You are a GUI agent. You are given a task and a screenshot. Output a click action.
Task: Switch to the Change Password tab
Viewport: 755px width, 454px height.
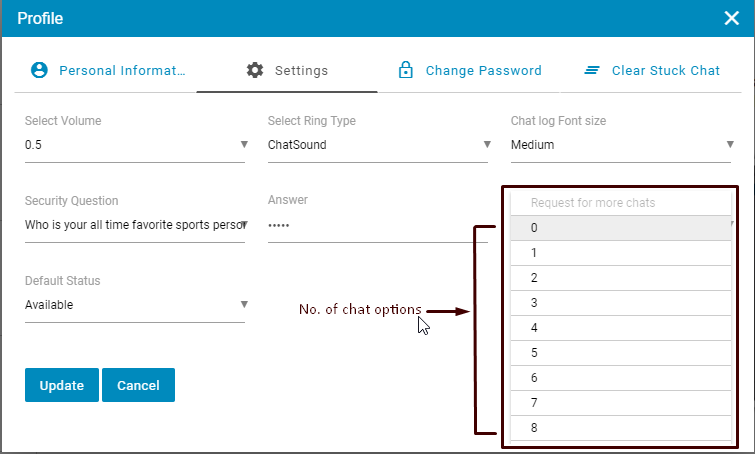[x=483, y=71]
